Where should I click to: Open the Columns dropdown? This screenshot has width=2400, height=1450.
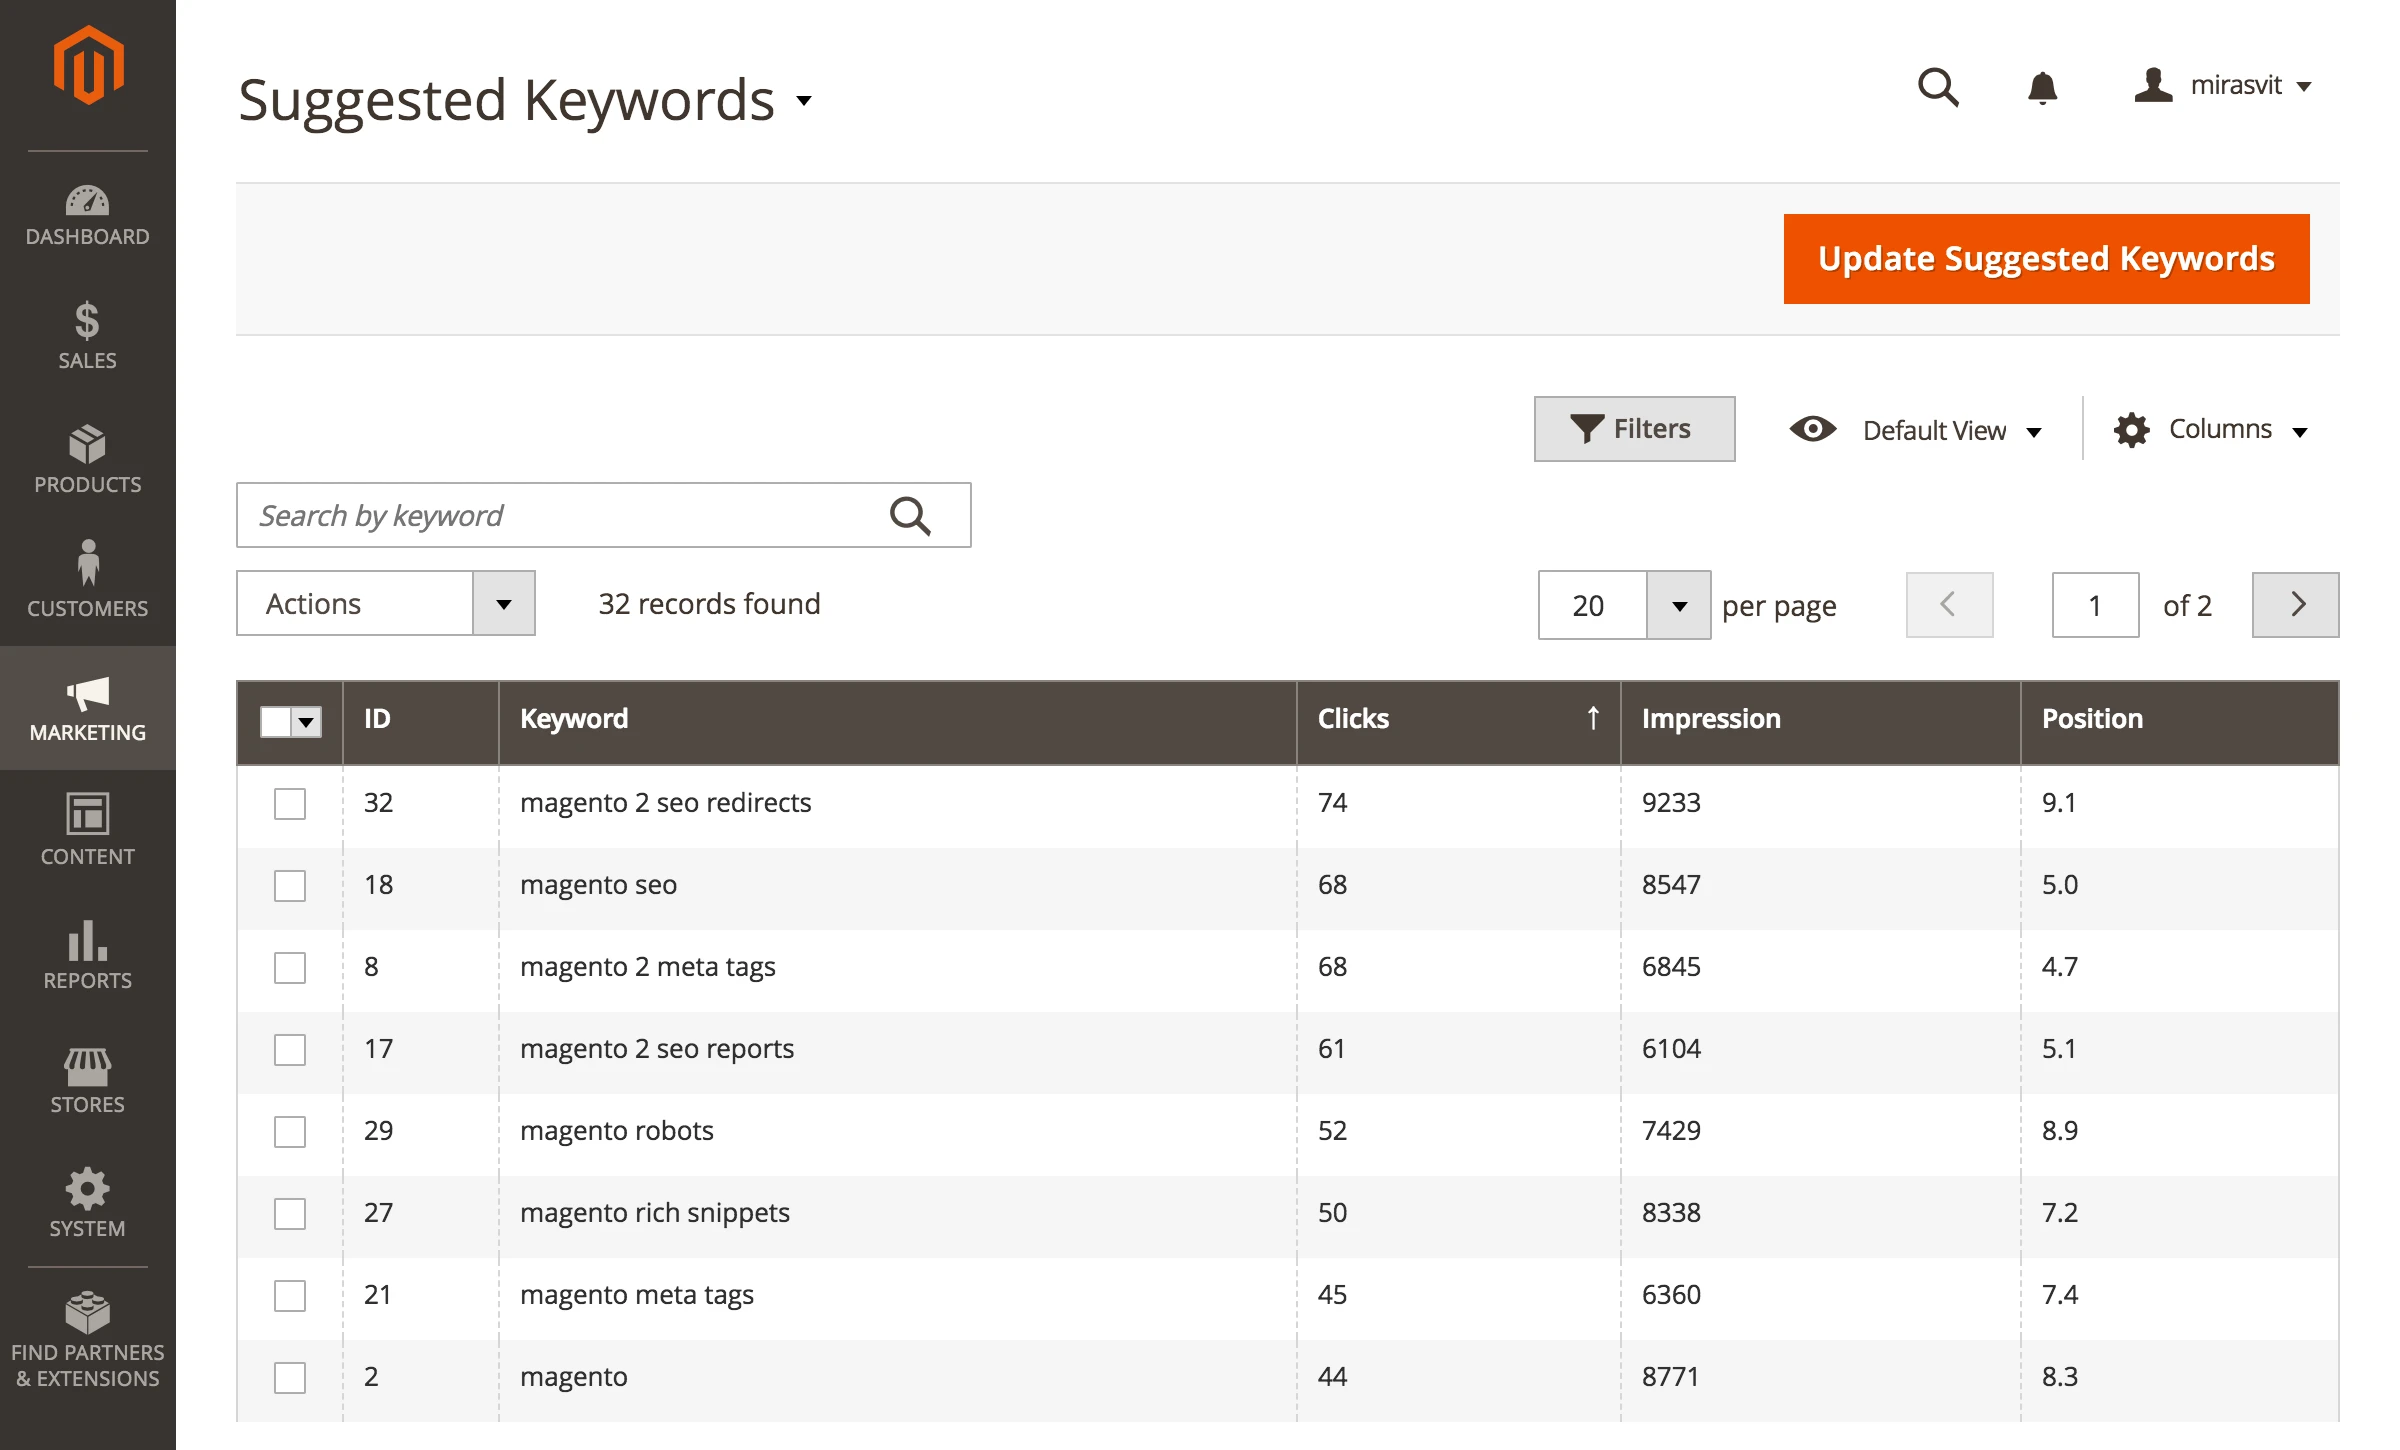pyautogui.click(x=2211, y=430)
